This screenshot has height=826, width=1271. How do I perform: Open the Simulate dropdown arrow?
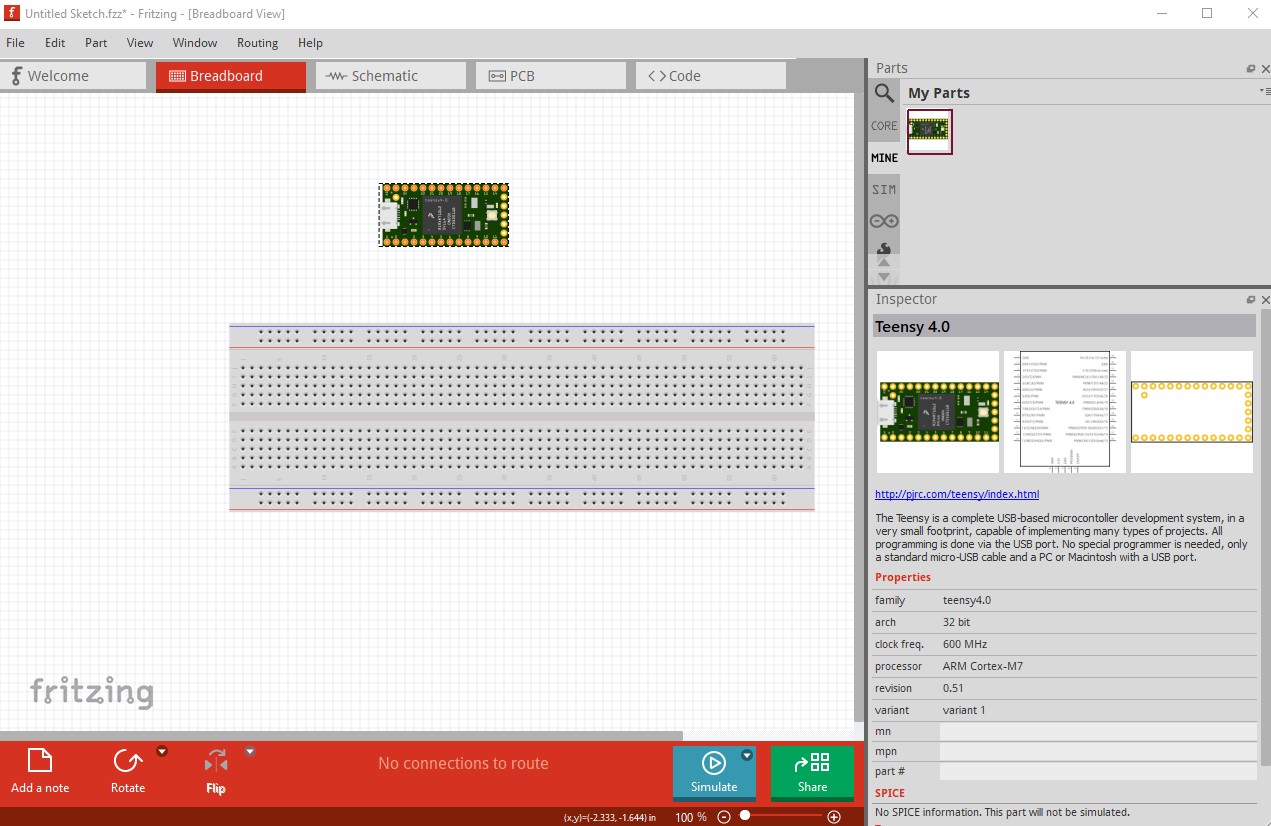[747, 756]
